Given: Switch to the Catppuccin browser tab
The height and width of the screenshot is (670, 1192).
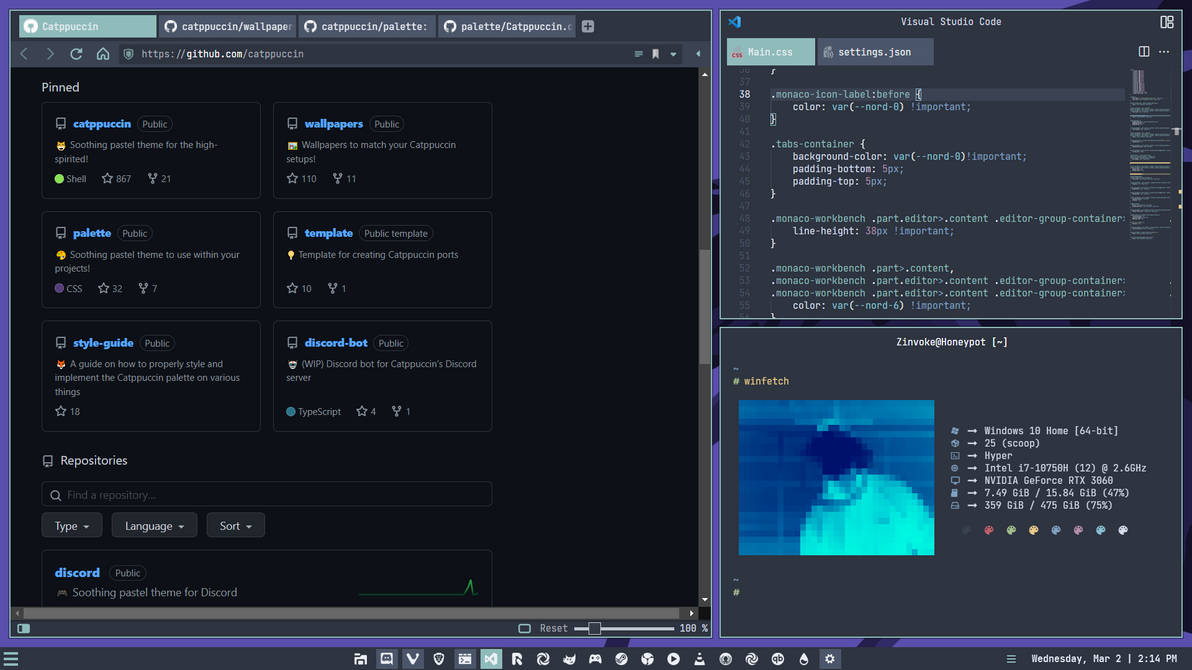Looking at the screenshot, I should coord(87,27).
